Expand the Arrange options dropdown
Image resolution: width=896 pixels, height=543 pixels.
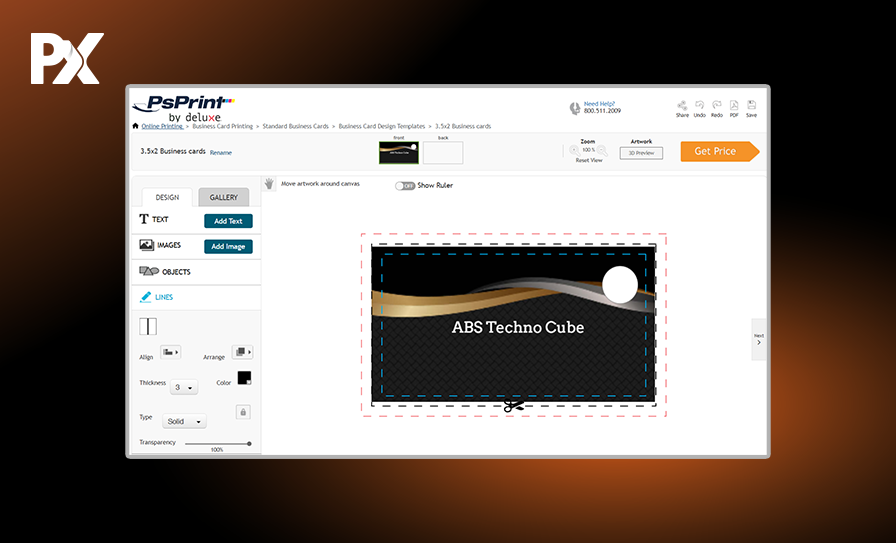242,352
